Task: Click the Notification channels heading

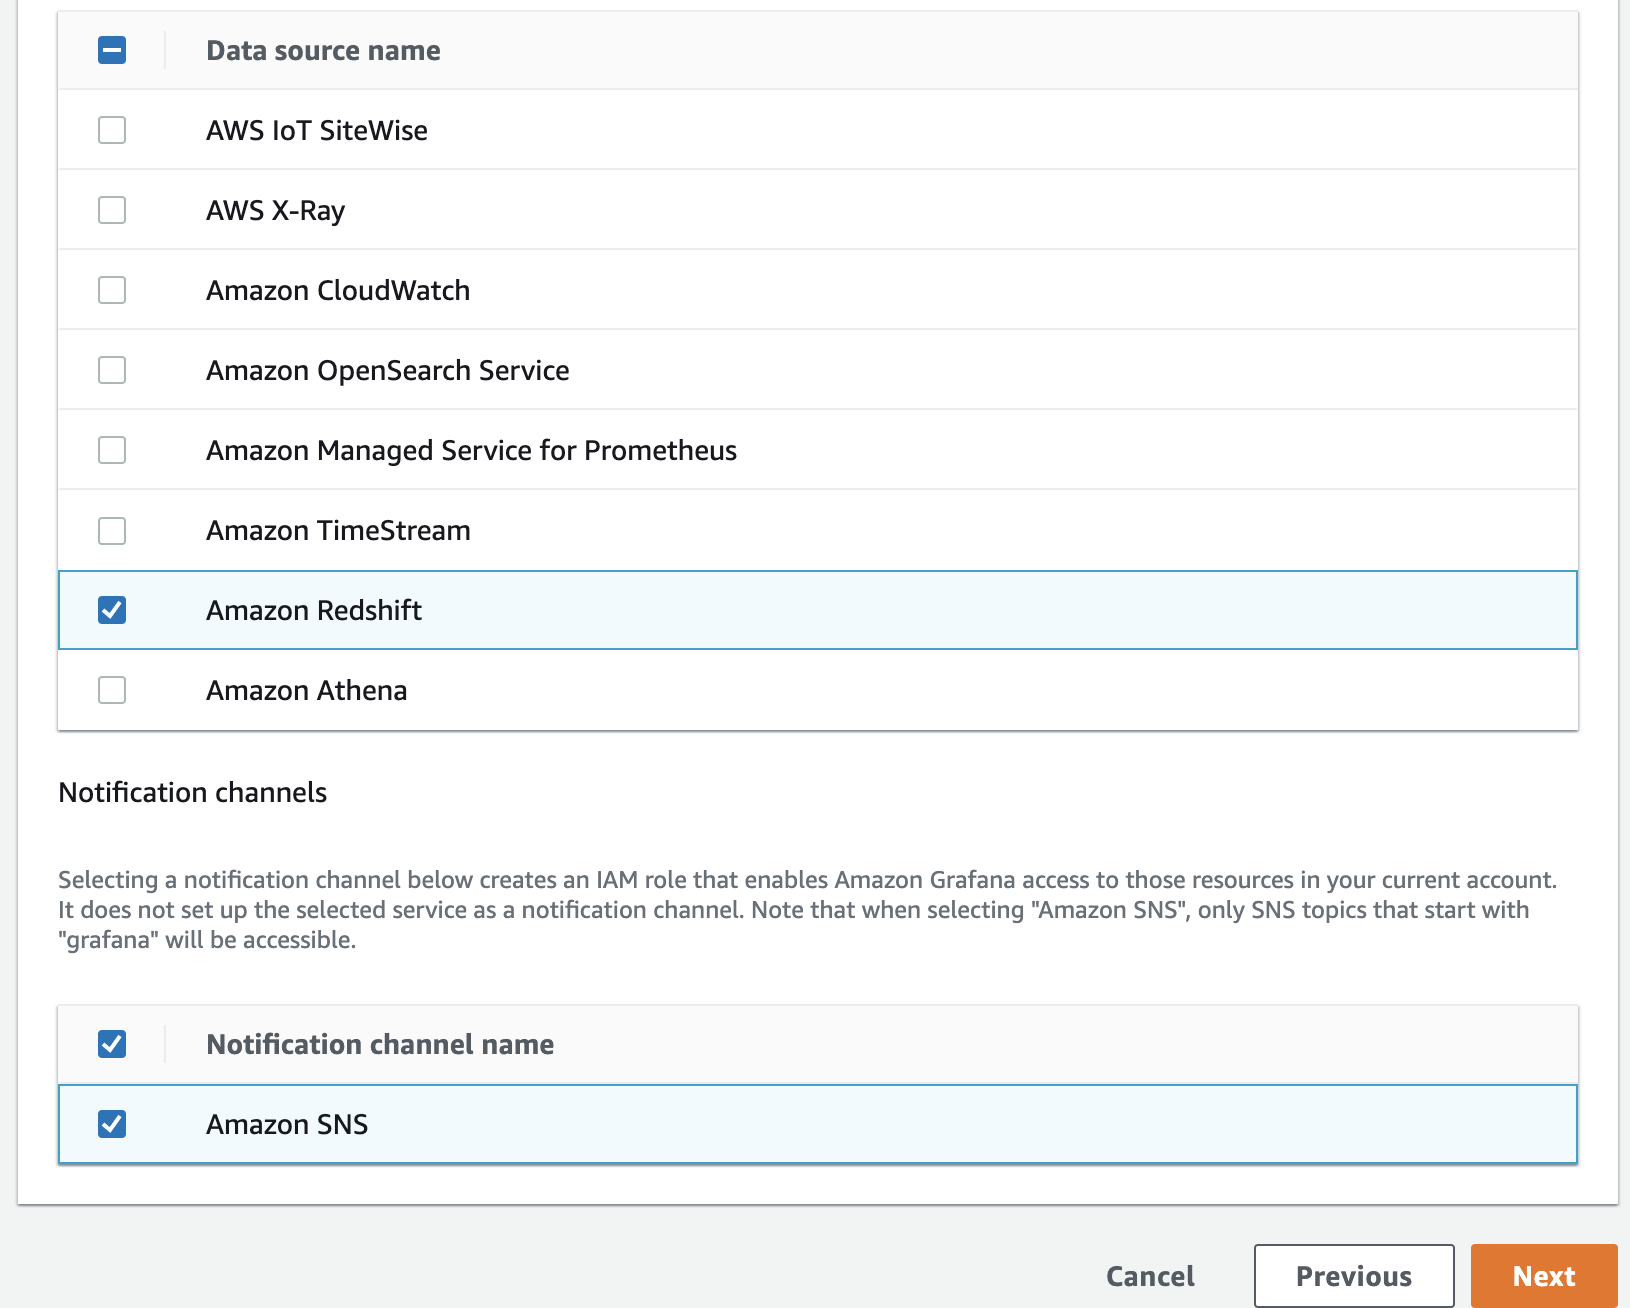Action: 193,792
